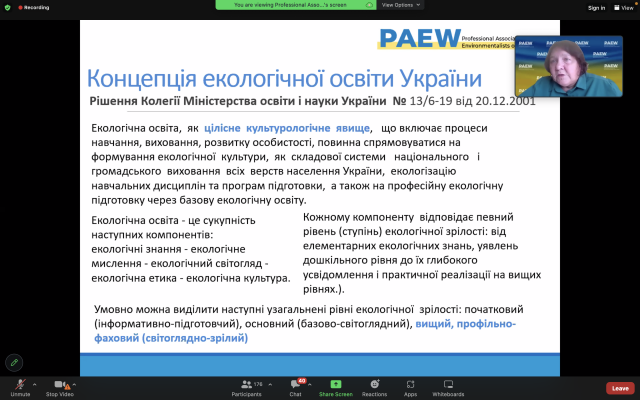
Task: Open audio options chevron next to Unmute
Action: pos(35,384)
